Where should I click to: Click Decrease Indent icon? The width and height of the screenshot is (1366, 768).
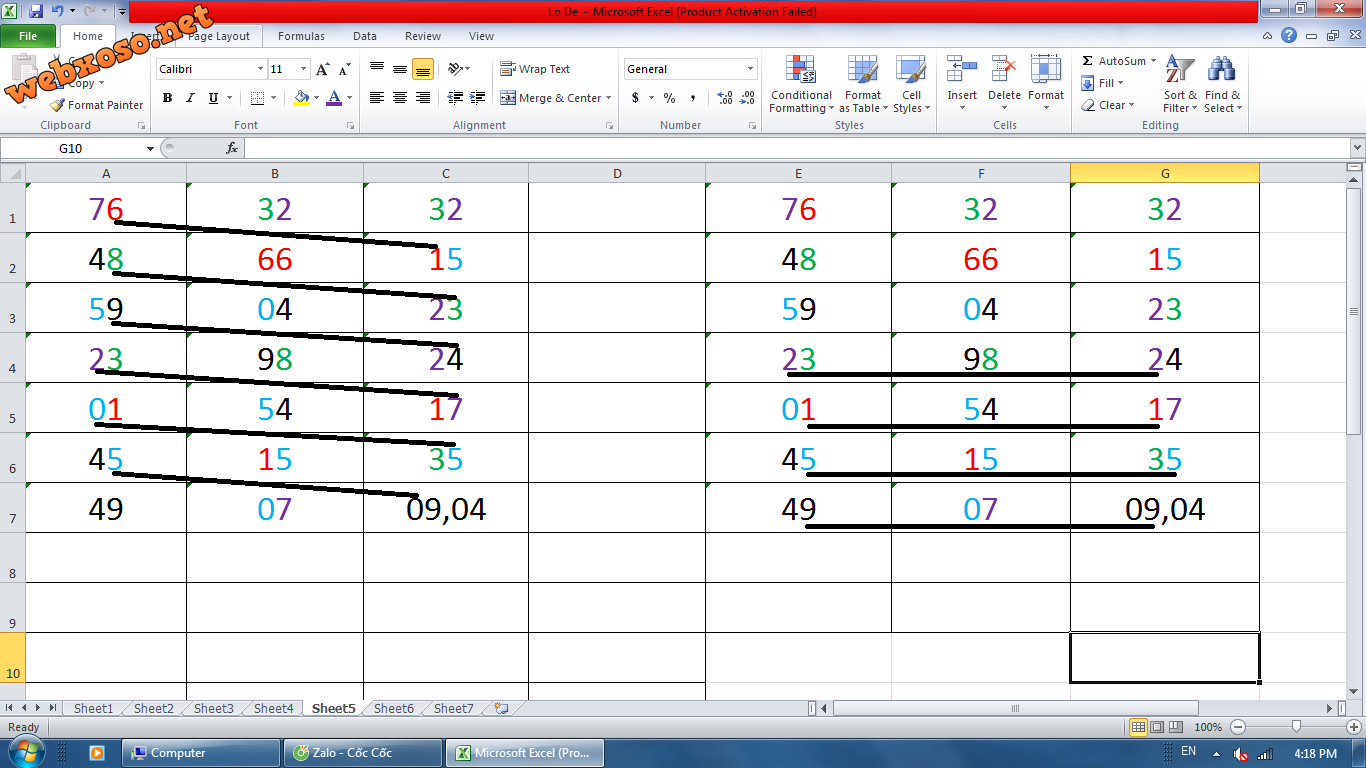point(455,98)
